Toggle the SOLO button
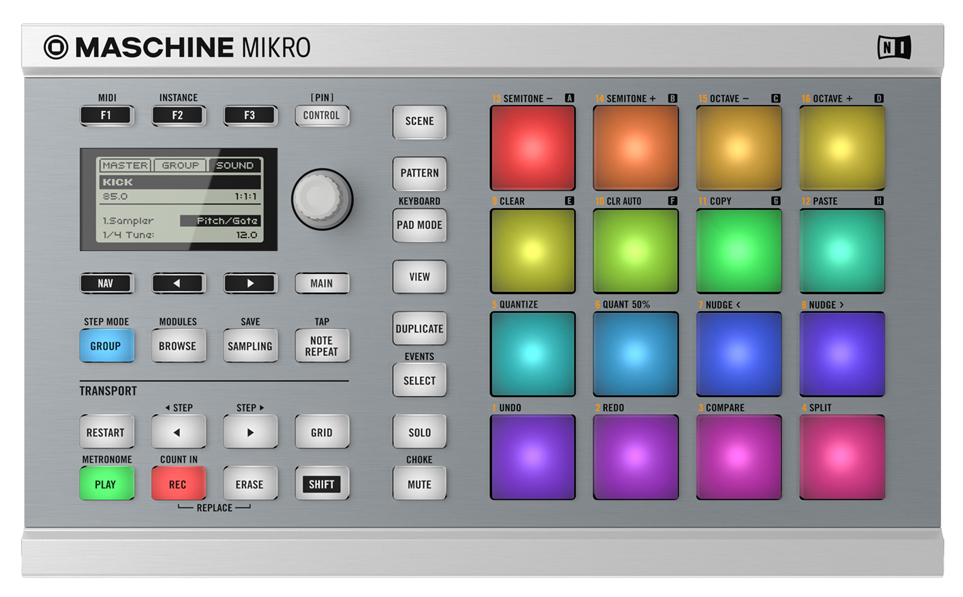 [419, 432]
